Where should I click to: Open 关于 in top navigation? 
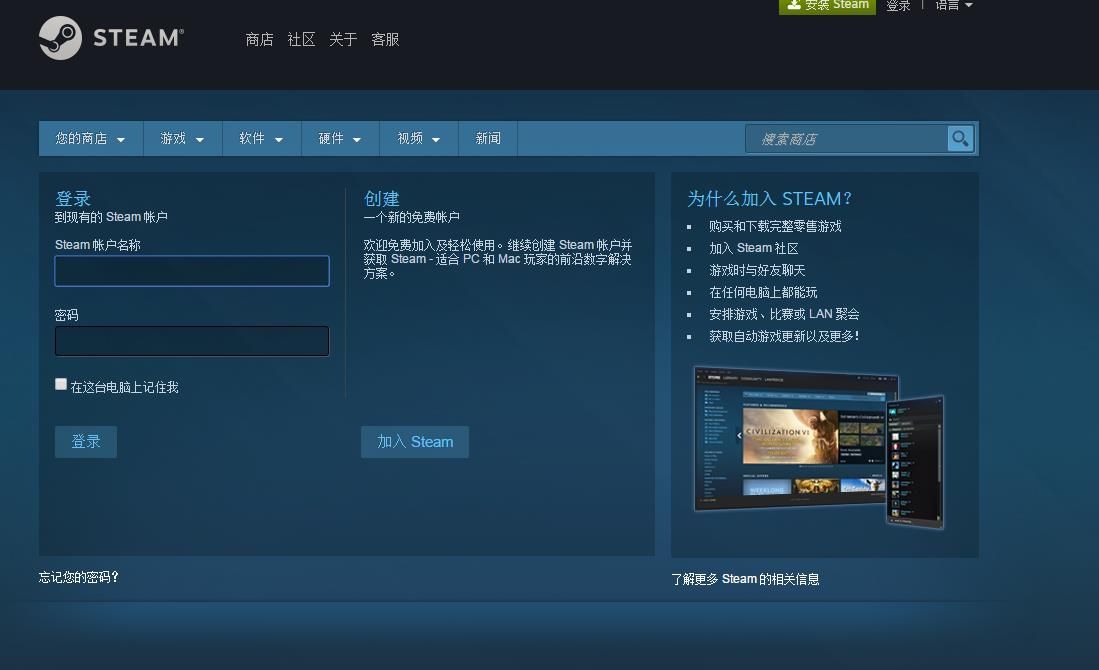pyautogui.click(x=343, y=40)
